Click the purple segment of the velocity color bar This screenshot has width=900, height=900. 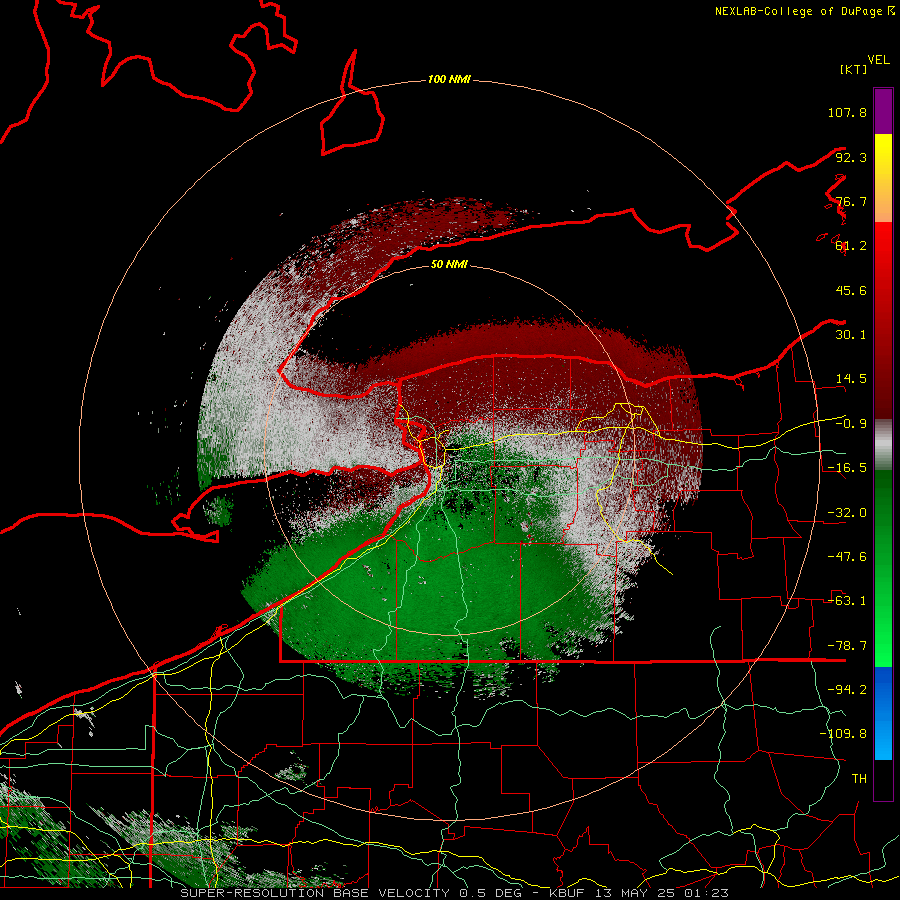[x=883, y=111]
